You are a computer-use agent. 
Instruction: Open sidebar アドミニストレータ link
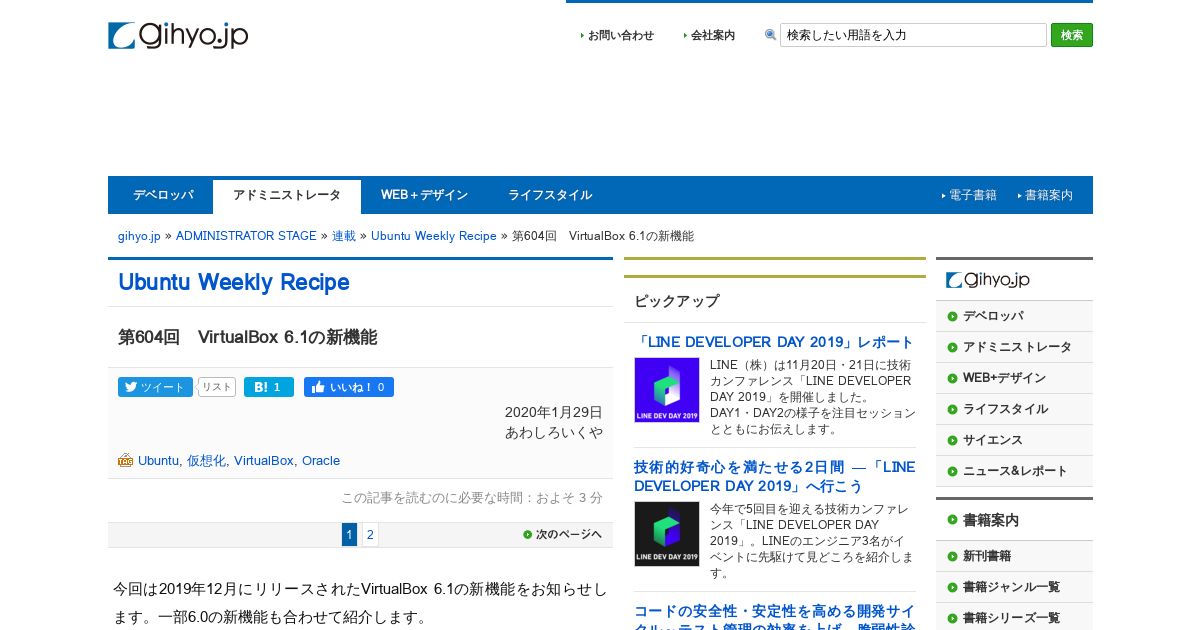coord(1017,347)
